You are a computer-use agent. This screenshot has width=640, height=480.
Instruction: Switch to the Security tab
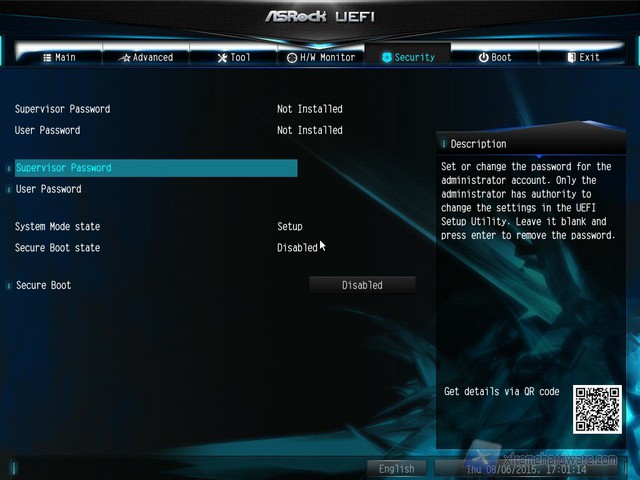pos(408,58)
